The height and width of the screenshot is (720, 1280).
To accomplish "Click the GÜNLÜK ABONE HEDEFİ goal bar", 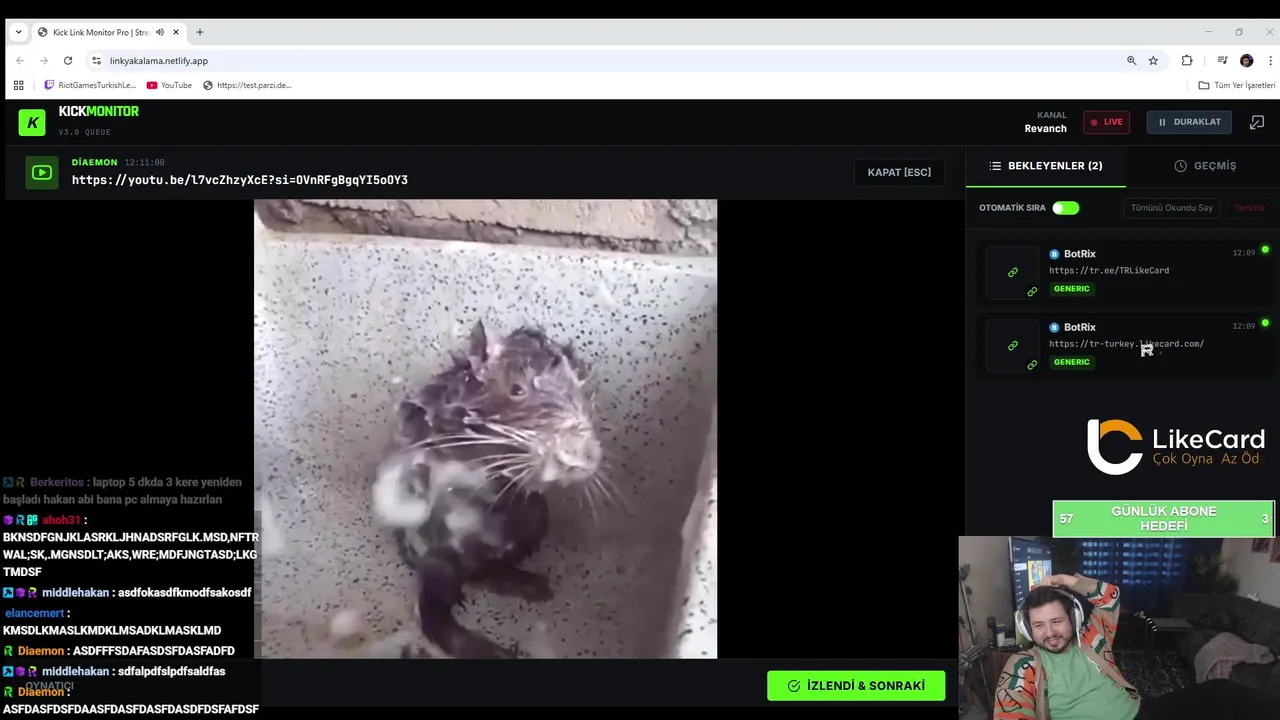I will (1164, 519).
